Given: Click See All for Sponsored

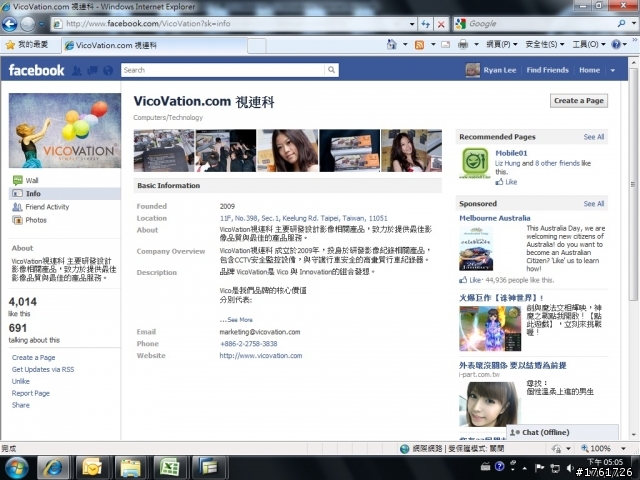Looking at the screenshot, I should click(593, 204).
